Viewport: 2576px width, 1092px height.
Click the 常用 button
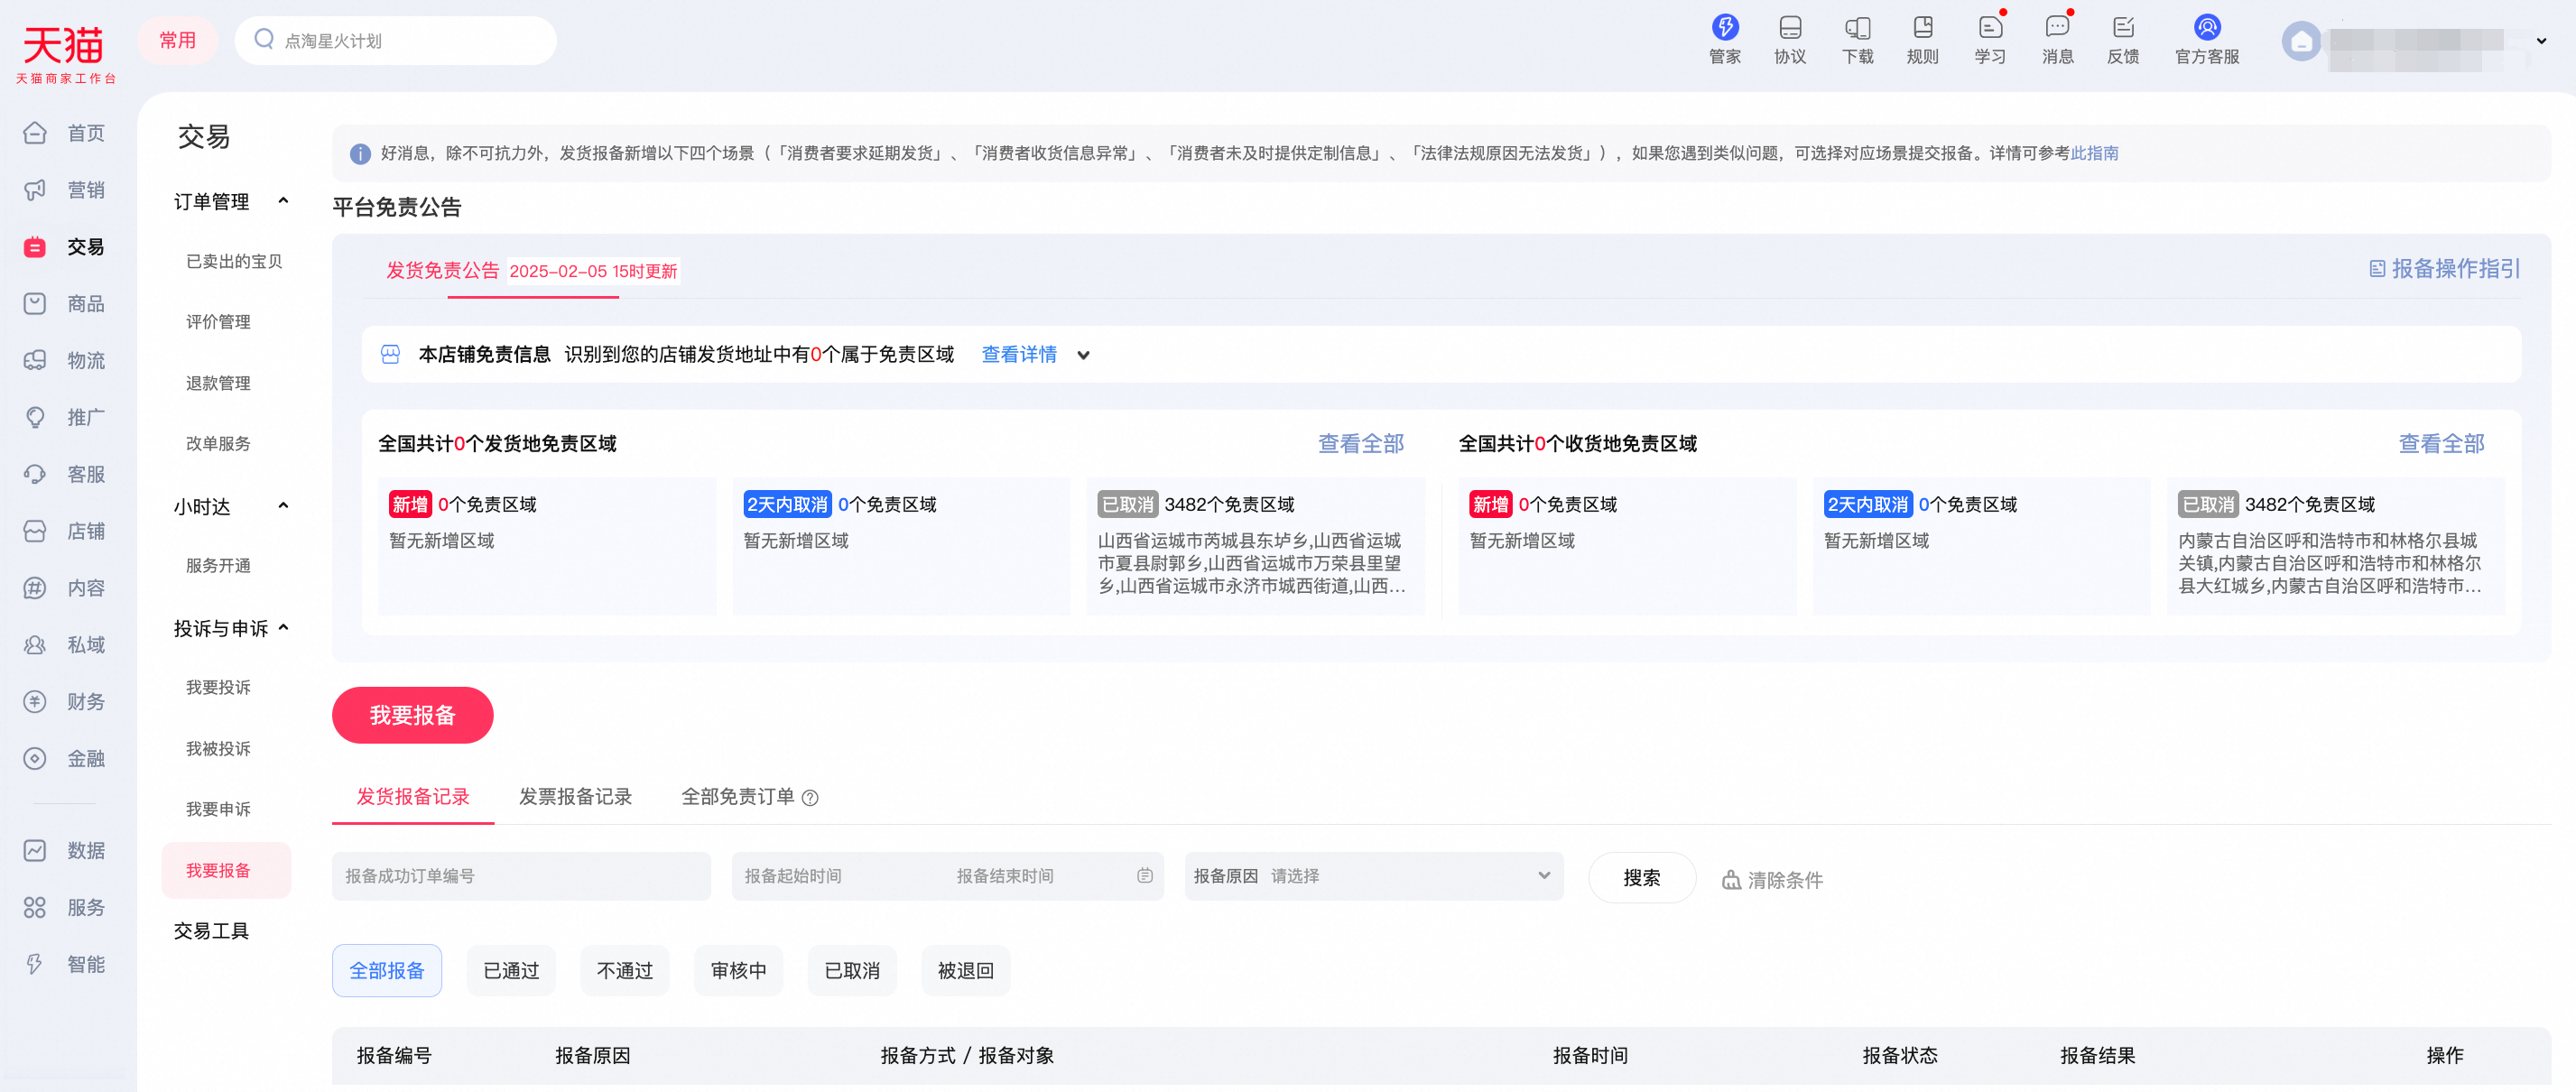(x=178, y=40)
